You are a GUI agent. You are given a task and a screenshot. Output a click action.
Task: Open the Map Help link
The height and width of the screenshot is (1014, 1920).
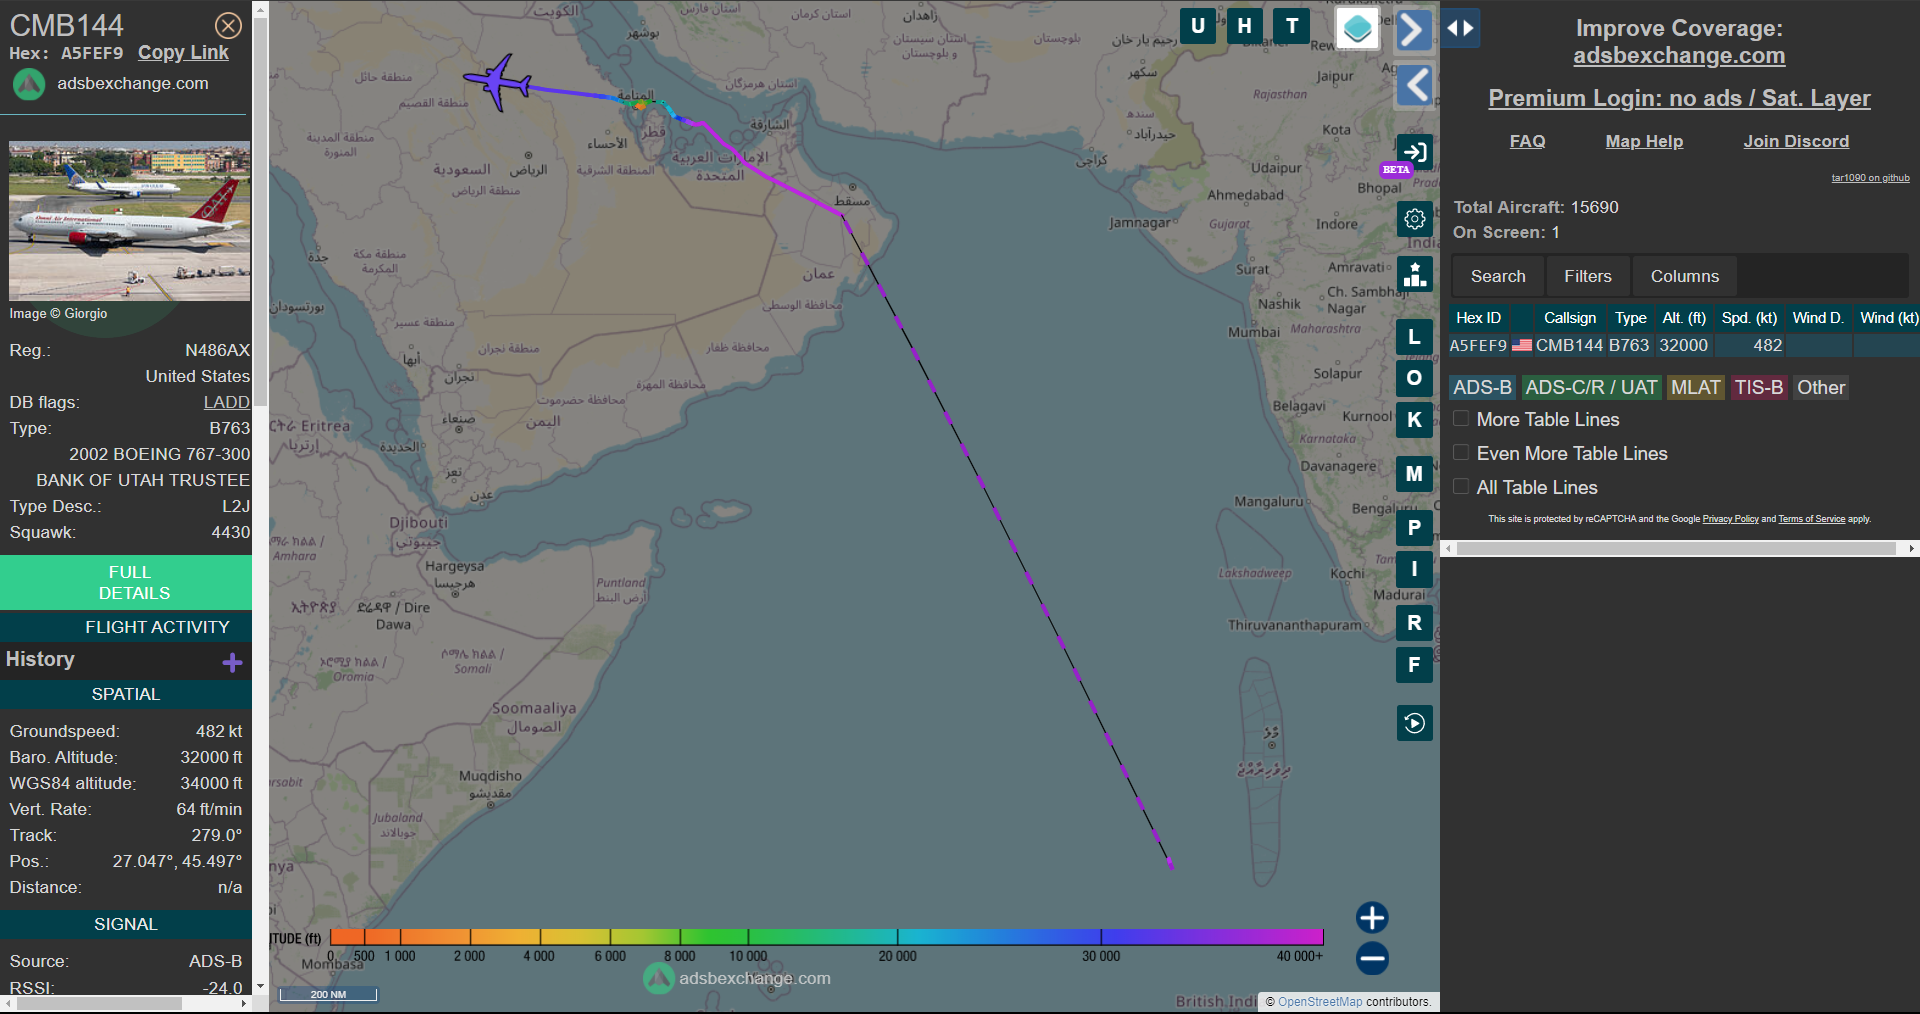[1644, 141]
